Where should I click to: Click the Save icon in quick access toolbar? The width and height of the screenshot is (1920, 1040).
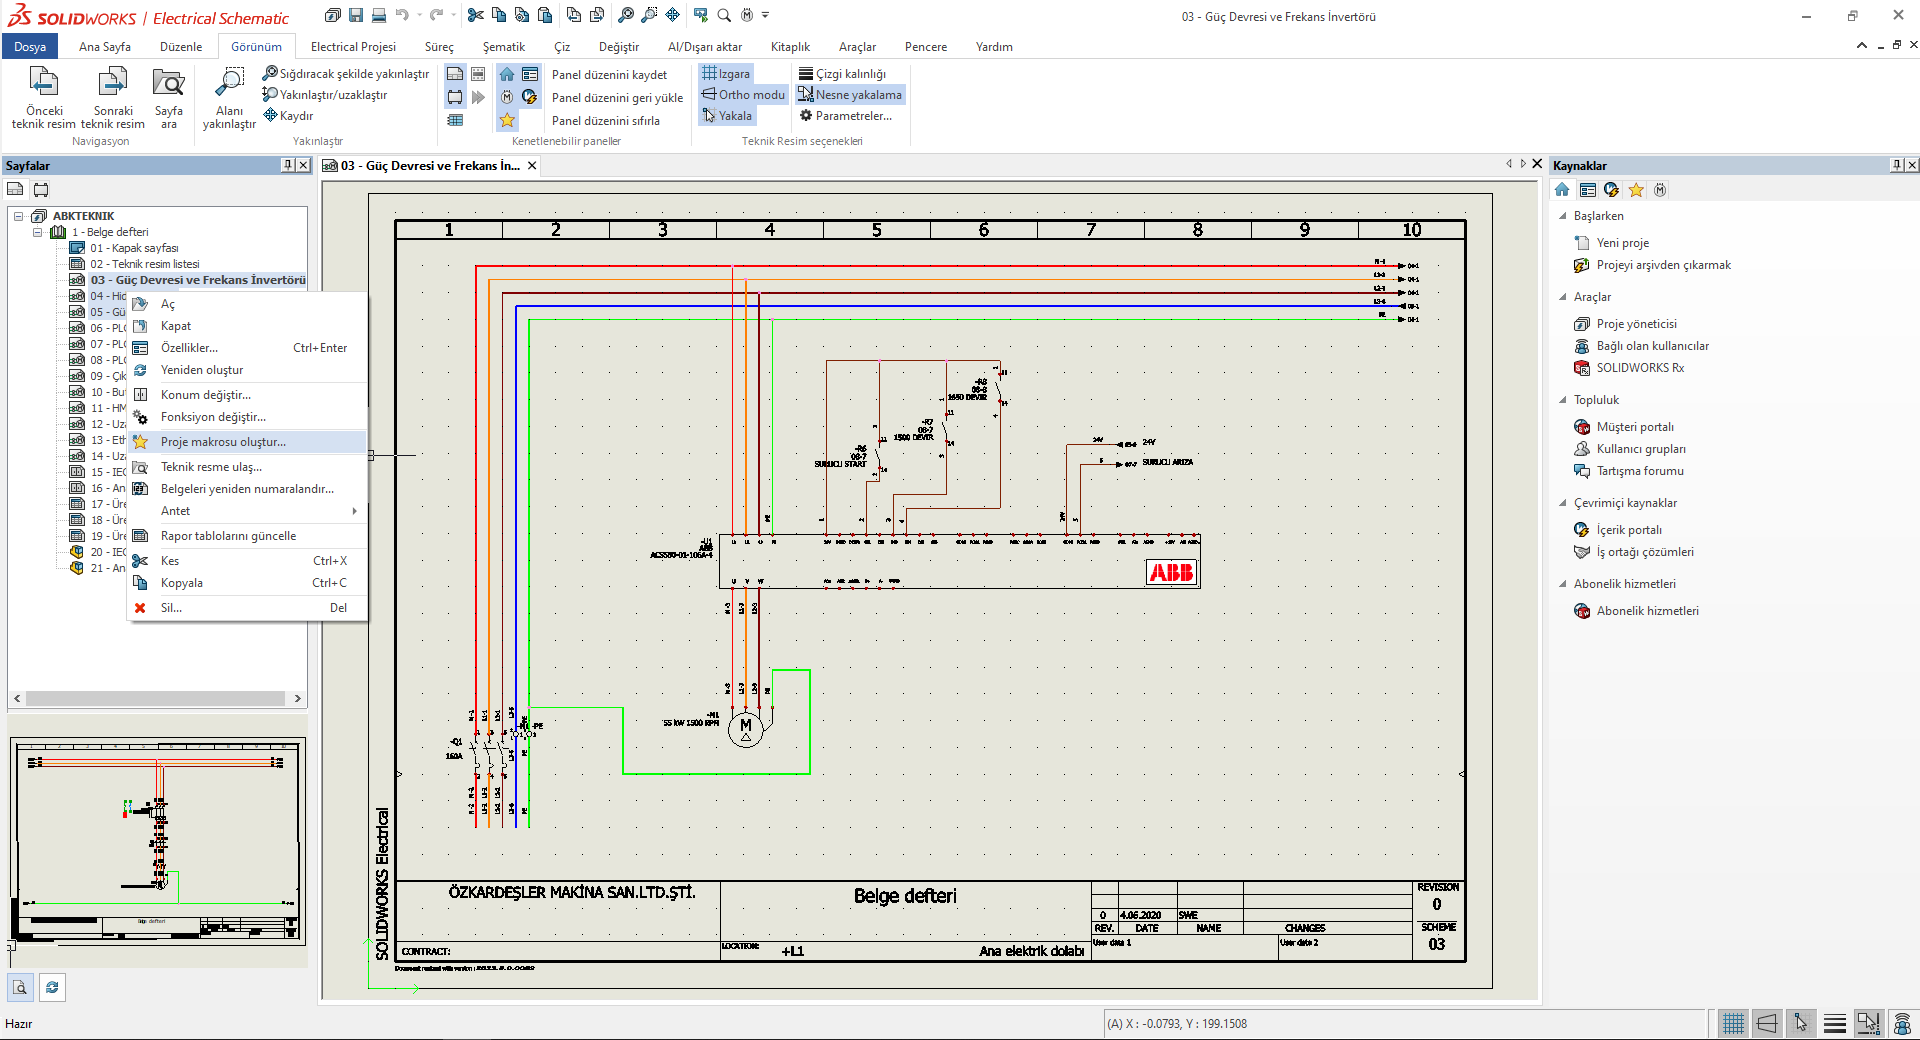pos(355,15)
